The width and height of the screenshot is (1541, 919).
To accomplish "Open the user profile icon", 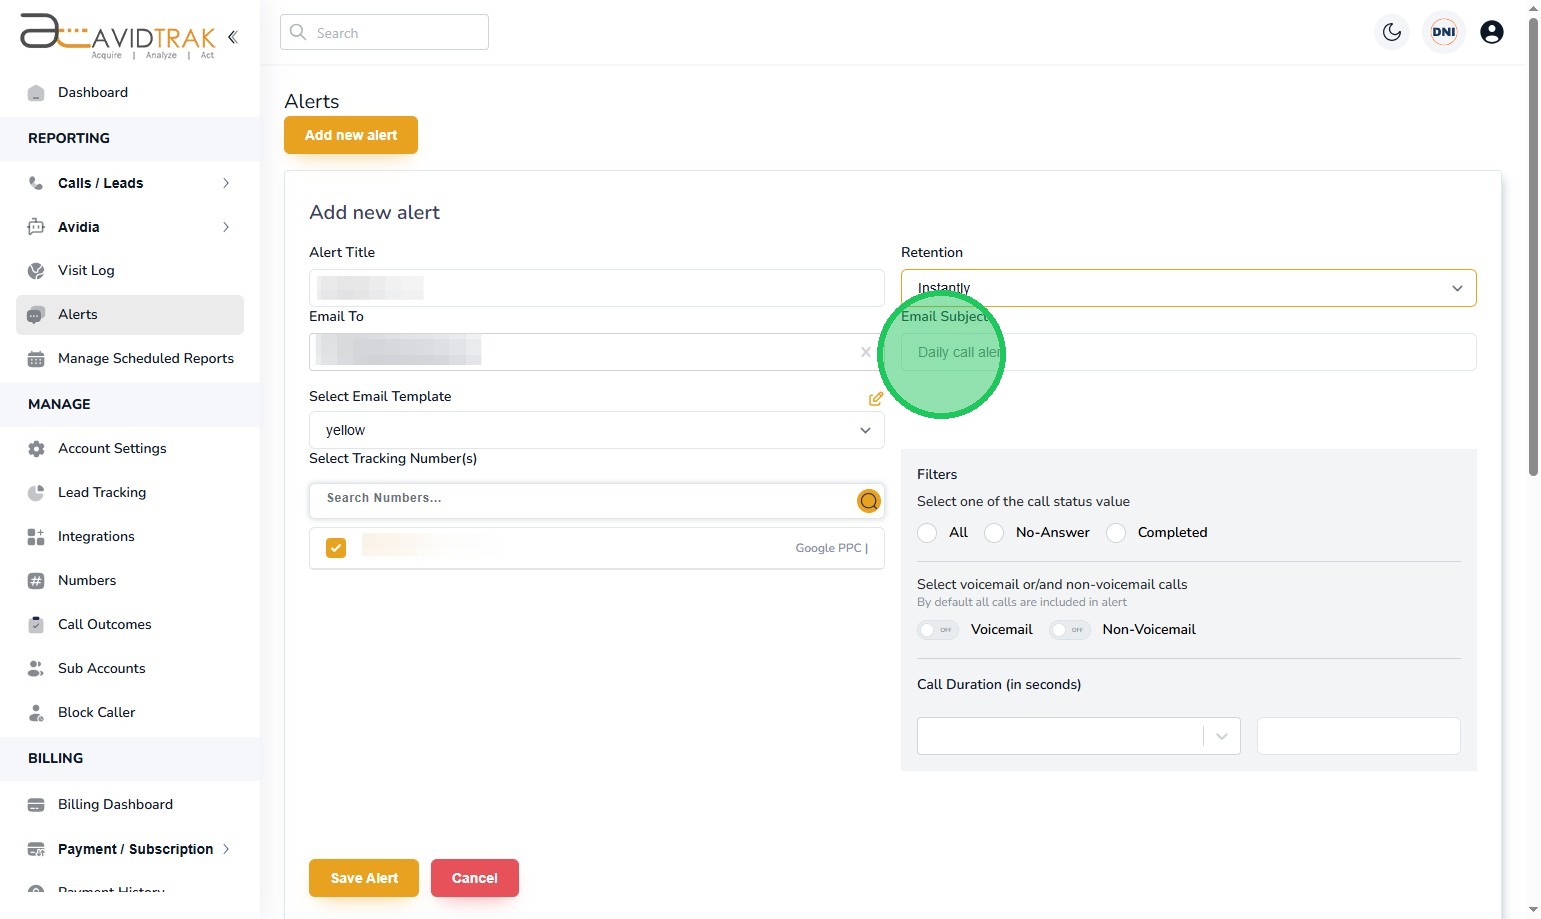I will click(1491, 32).
